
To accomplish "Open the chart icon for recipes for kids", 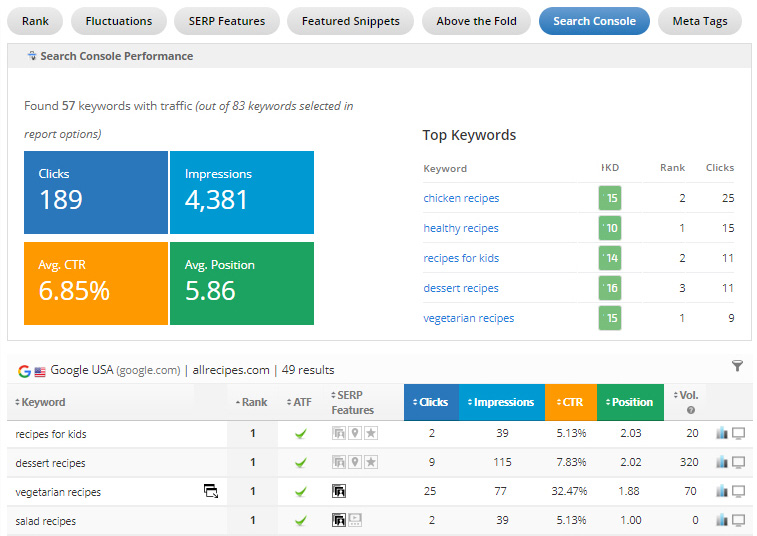I will (722, 434).
